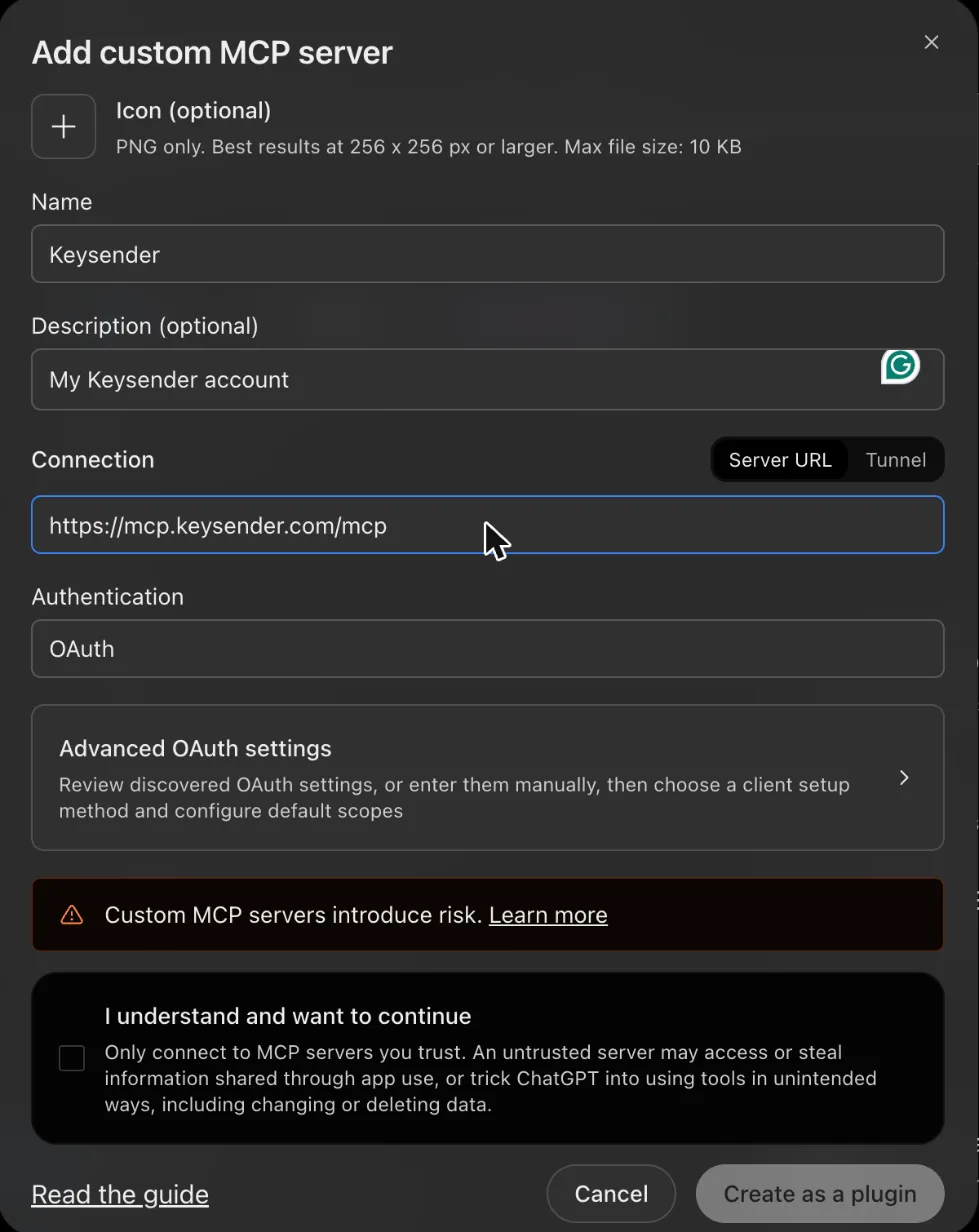Switch connection to Server URL
979x1232 pixels.
coord(779,460)
